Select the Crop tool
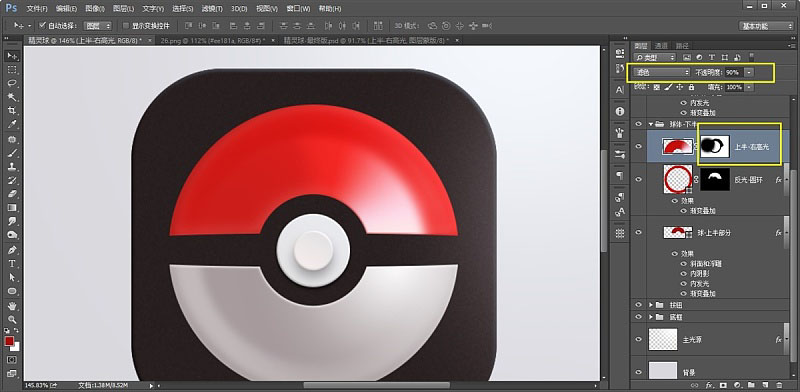 [x=12, y=111]
